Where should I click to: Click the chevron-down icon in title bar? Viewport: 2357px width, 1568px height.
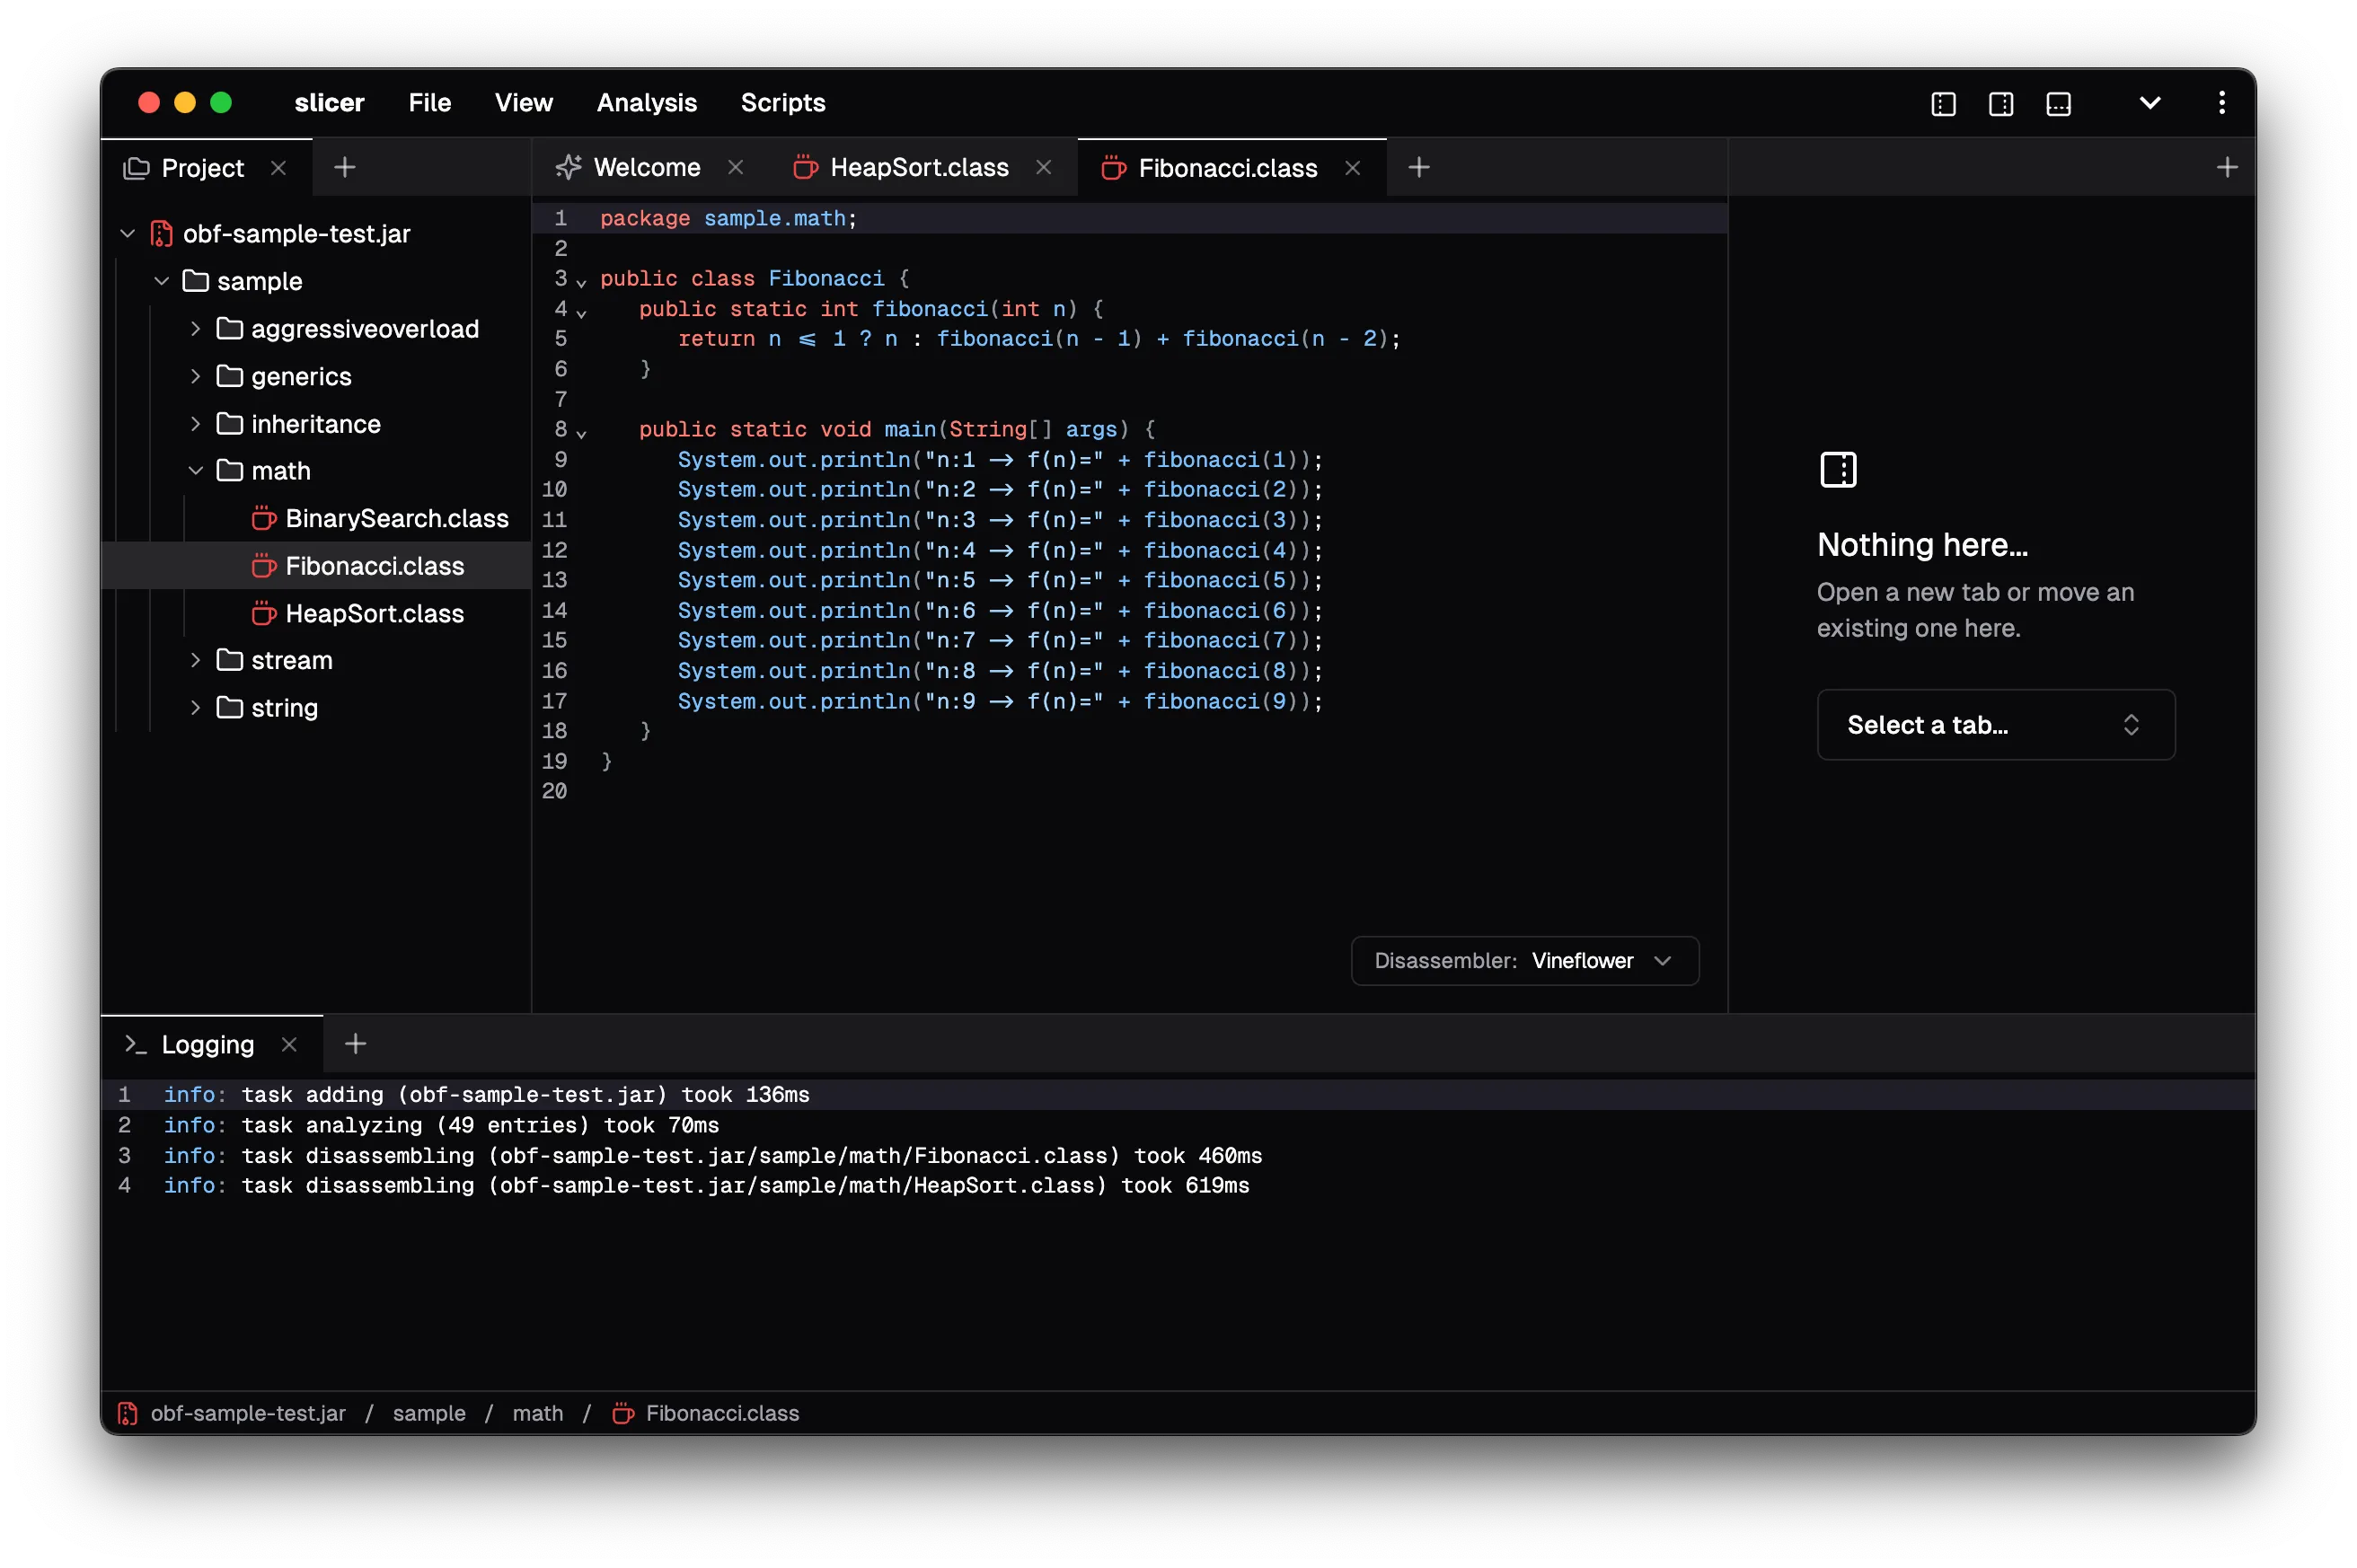2149,103
